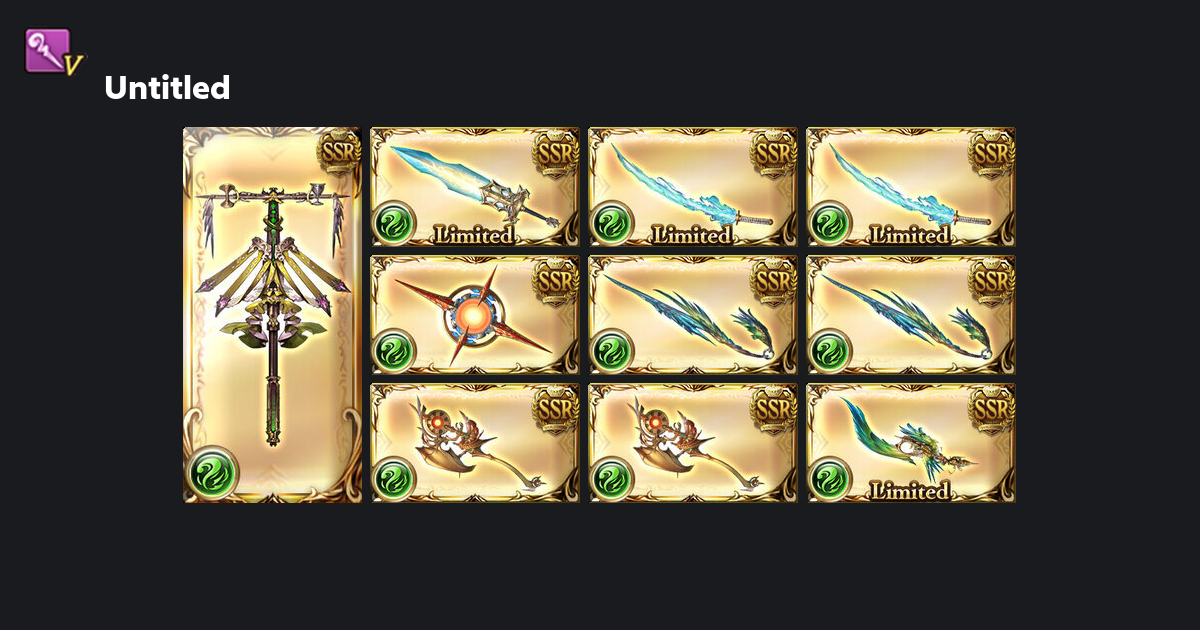
Task: Open the green feathered Limited blade card
Action: (x=911, y=443)
